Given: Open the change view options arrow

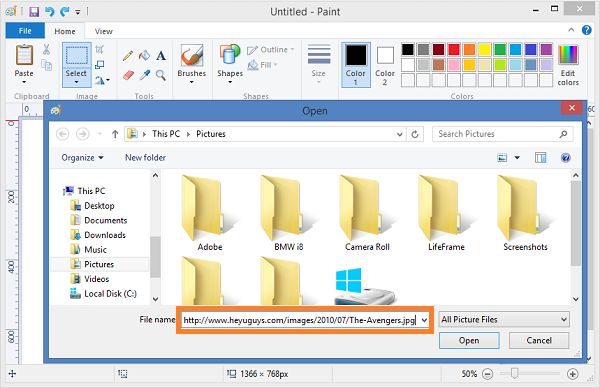Looking at the screenshot, I should point(517,158).
